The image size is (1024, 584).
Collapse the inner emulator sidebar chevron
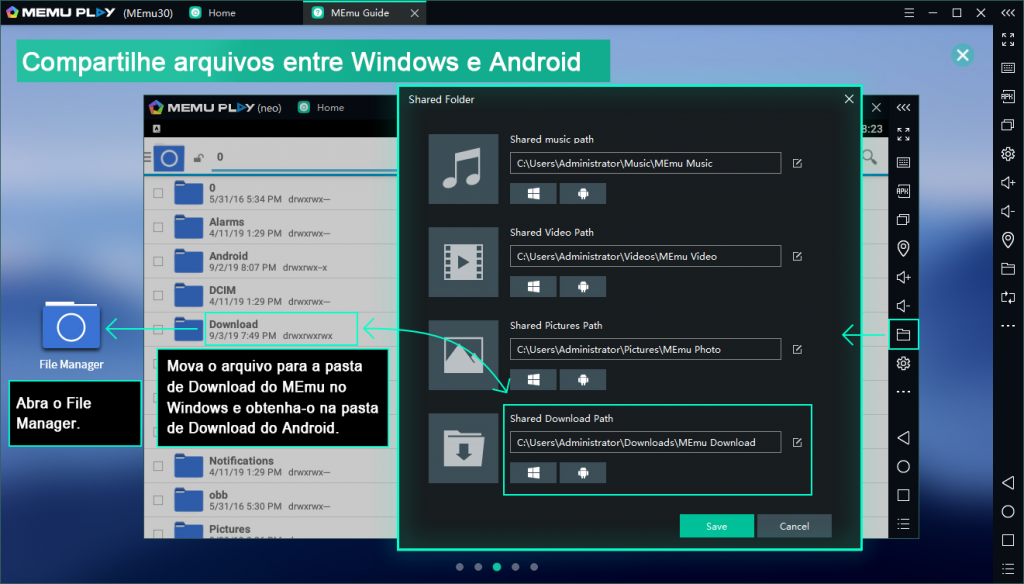903,106
